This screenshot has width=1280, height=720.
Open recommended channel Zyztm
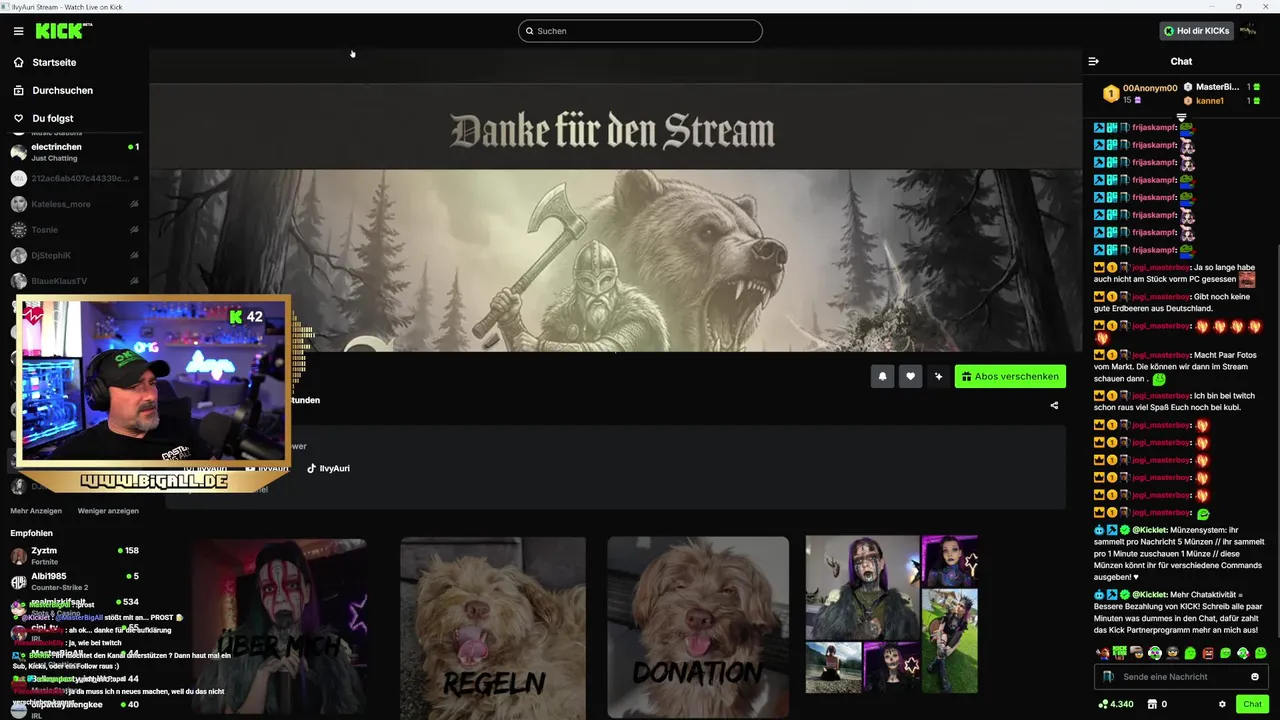tap(74, 555)
